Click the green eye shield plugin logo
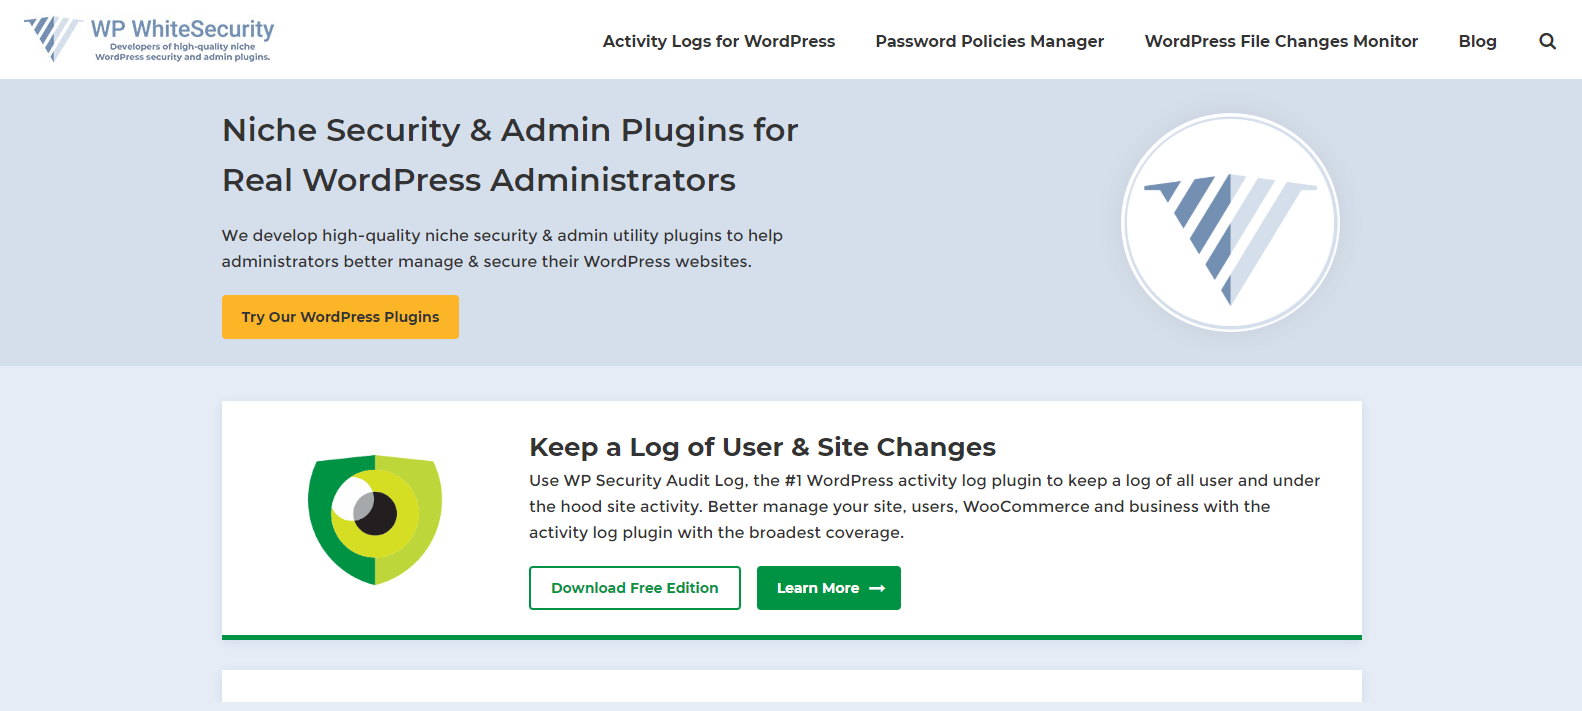1582x711 pixels. click(375, 519)
